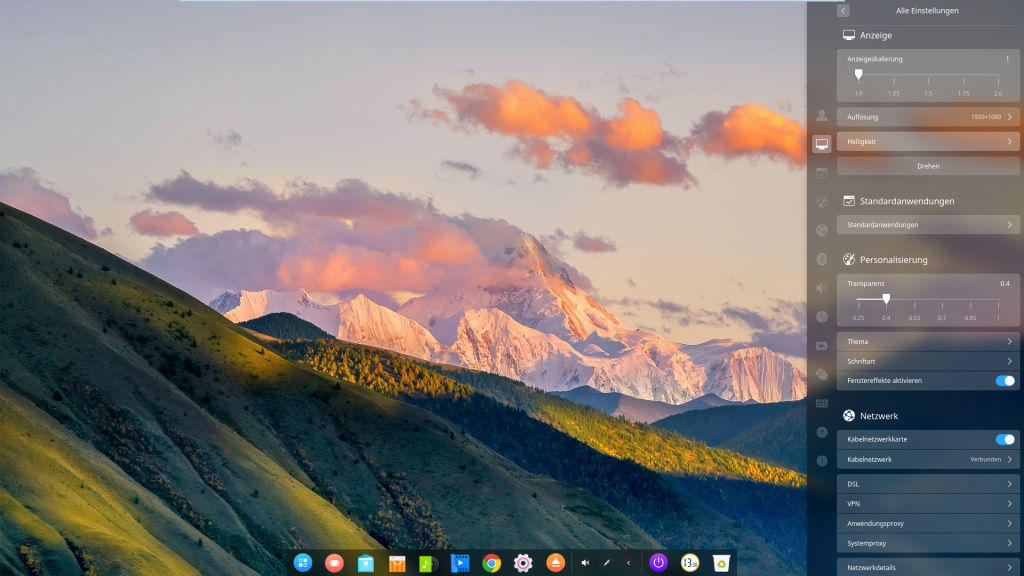Click the sound icon in the settings sidebar

pyautogui.click(x=821, y=288)
